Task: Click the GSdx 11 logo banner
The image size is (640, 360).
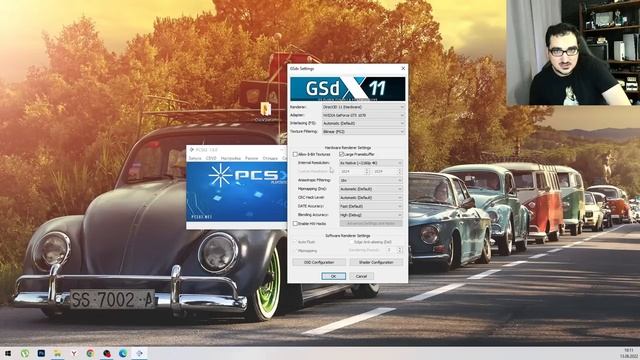Action: (348, 89)
